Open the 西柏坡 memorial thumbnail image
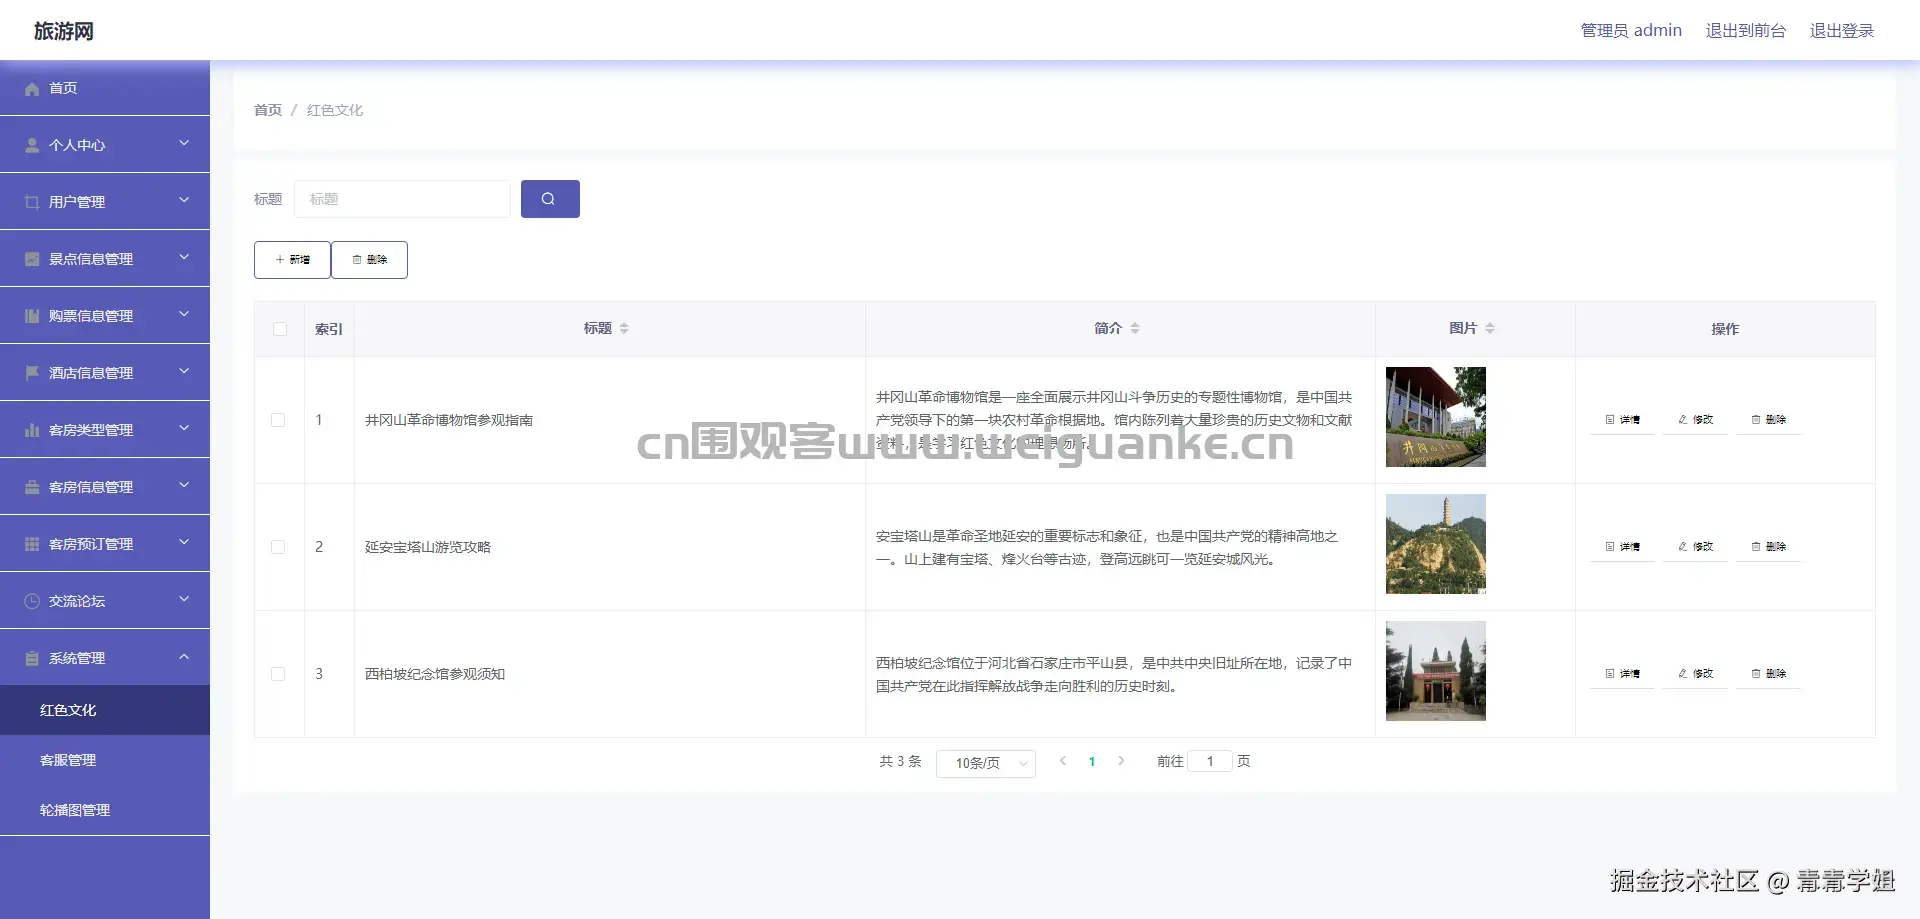Image resolution: width=1920 pixels, height=919 pixels. click(1435, 671)
